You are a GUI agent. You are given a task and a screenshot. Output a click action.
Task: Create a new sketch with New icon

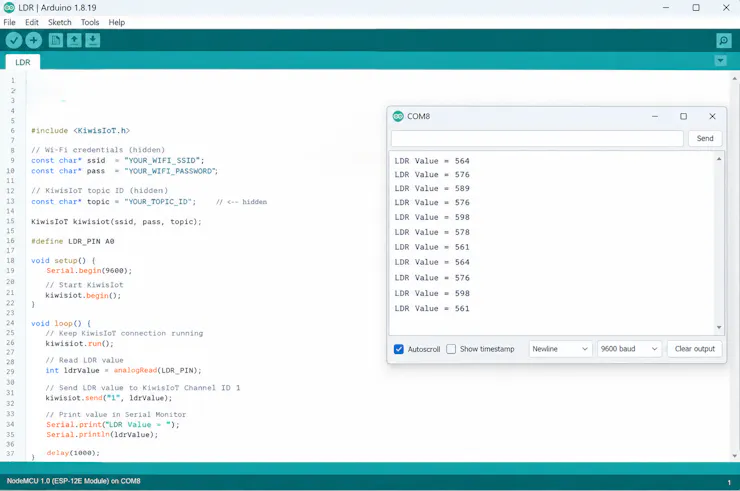coord(56,41)
